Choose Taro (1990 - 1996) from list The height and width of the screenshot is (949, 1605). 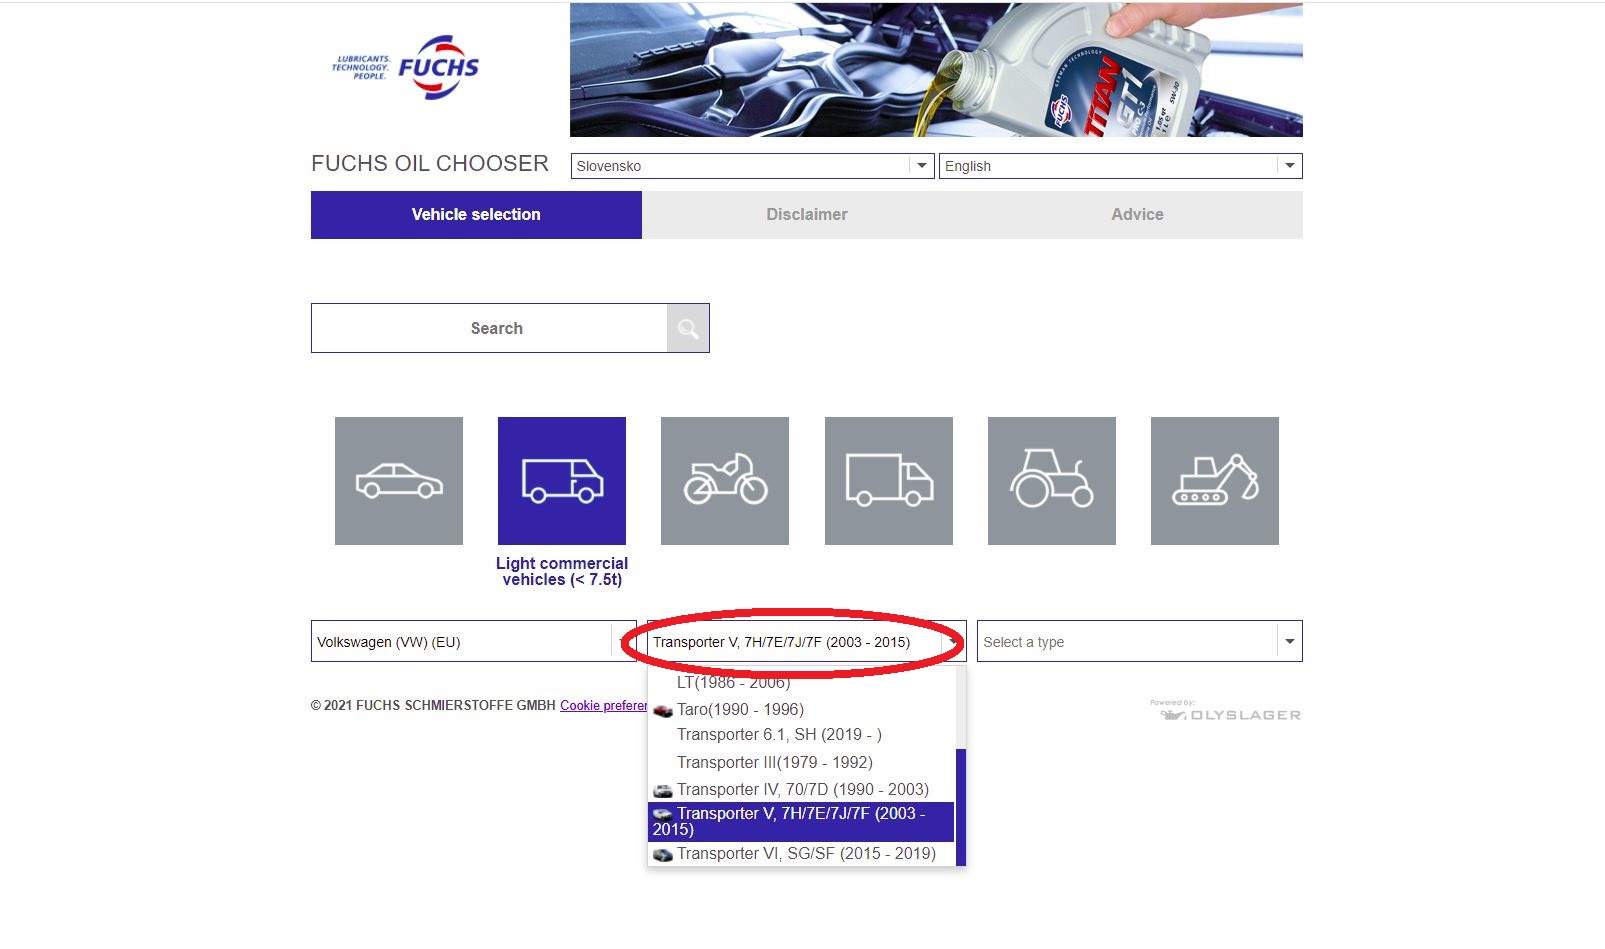click(x=801, y=709)
